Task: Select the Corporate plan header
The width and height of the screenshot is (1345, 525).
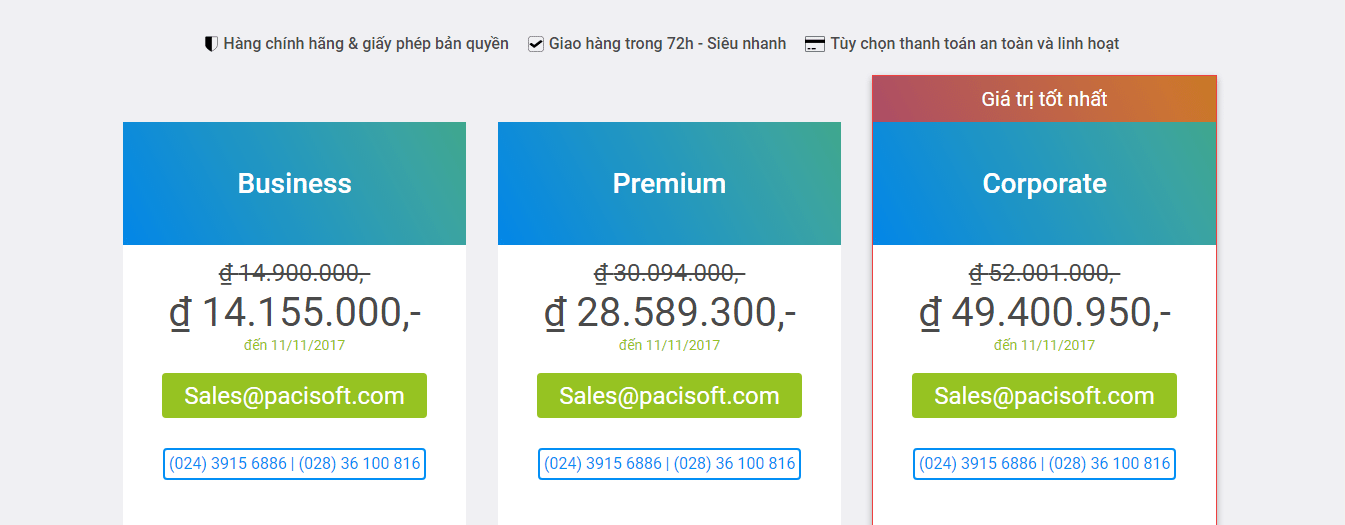Action: [1044, 184]
